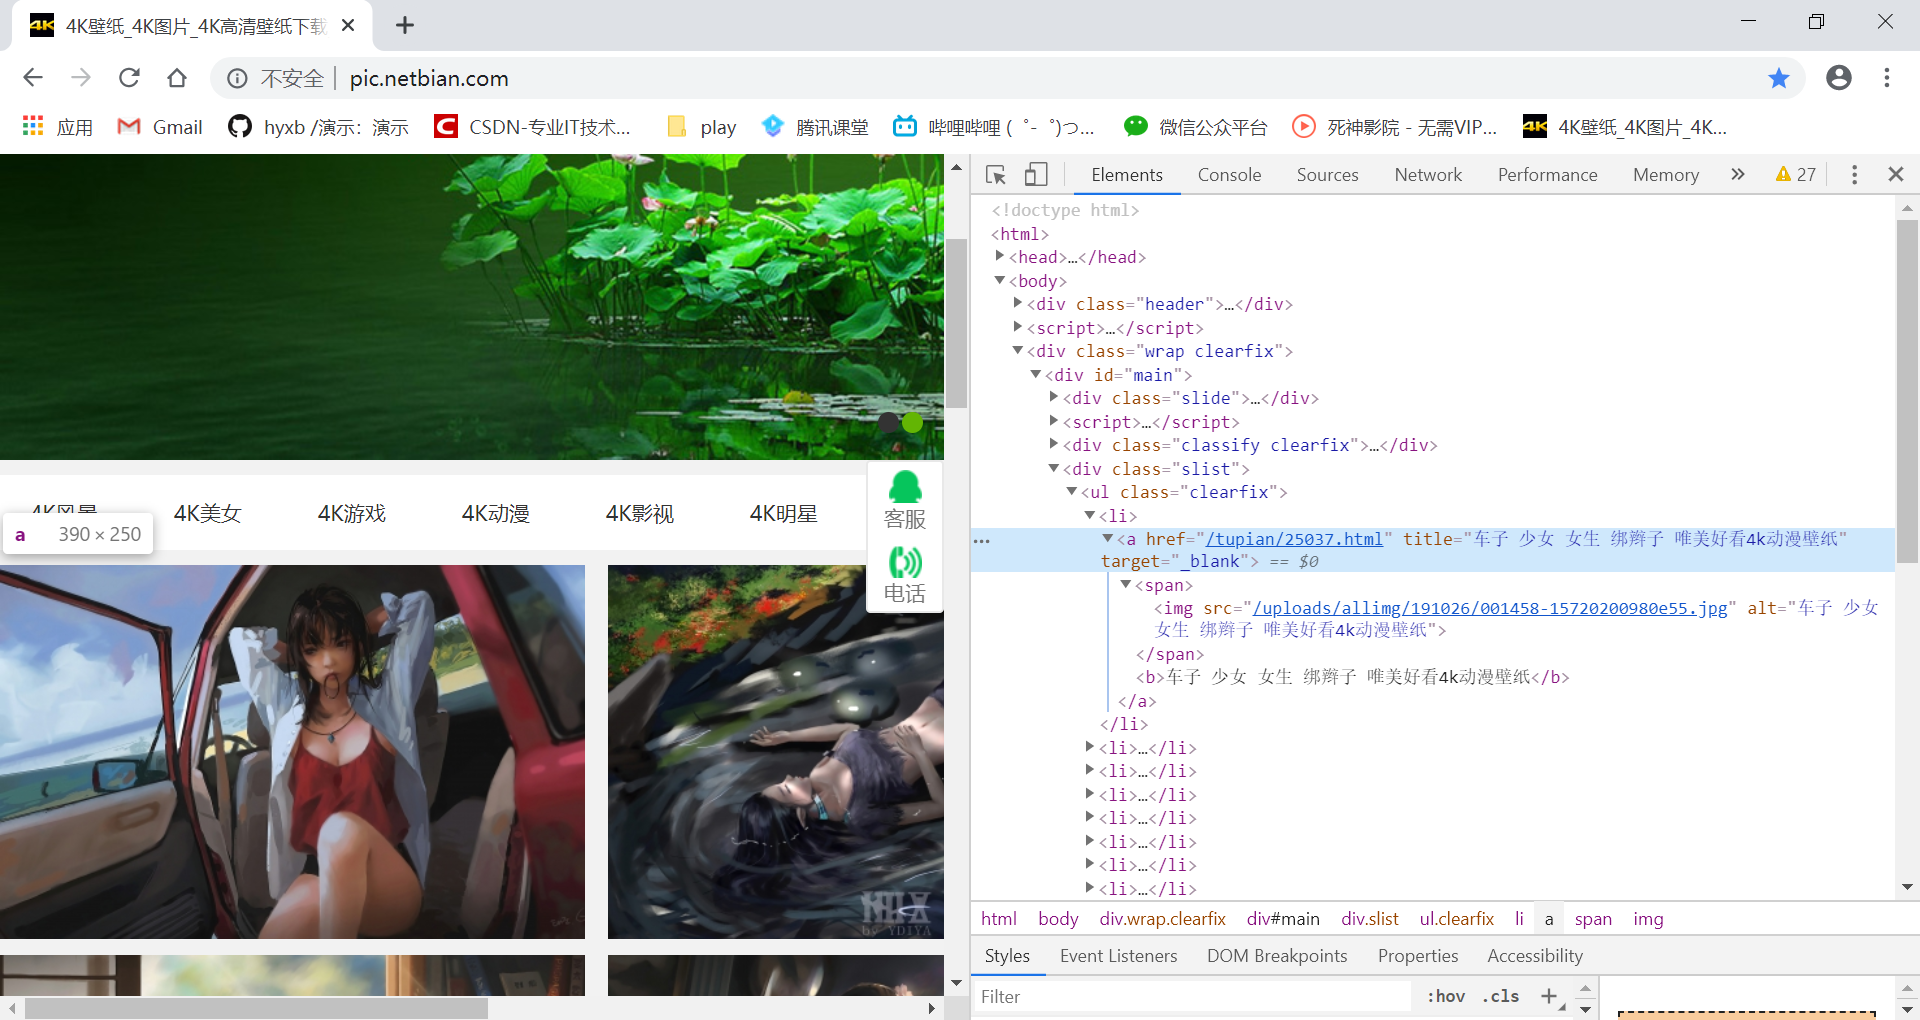Screen dimensions: 1920x1020
Task: Open the hyxb GitHub bookmark
Action: click(318, 127)
